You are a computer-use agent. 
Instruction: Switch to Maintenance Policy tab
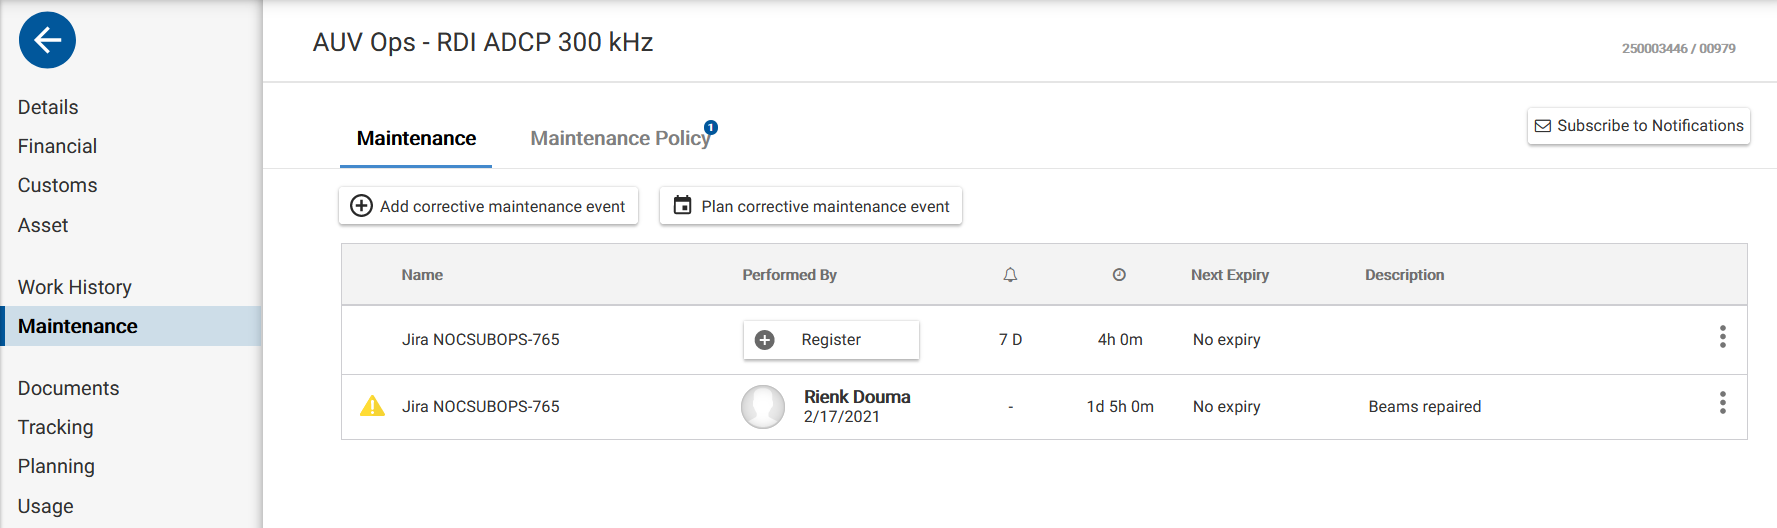pos(619,139)
